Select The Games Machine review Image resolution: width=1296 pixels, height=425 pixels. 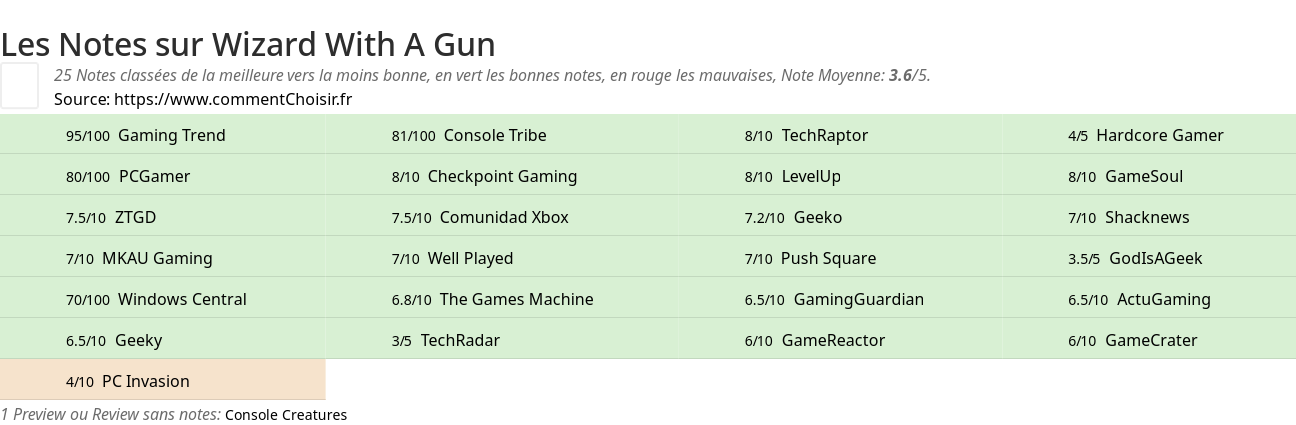pyautogui.click(x=516, y=299)
